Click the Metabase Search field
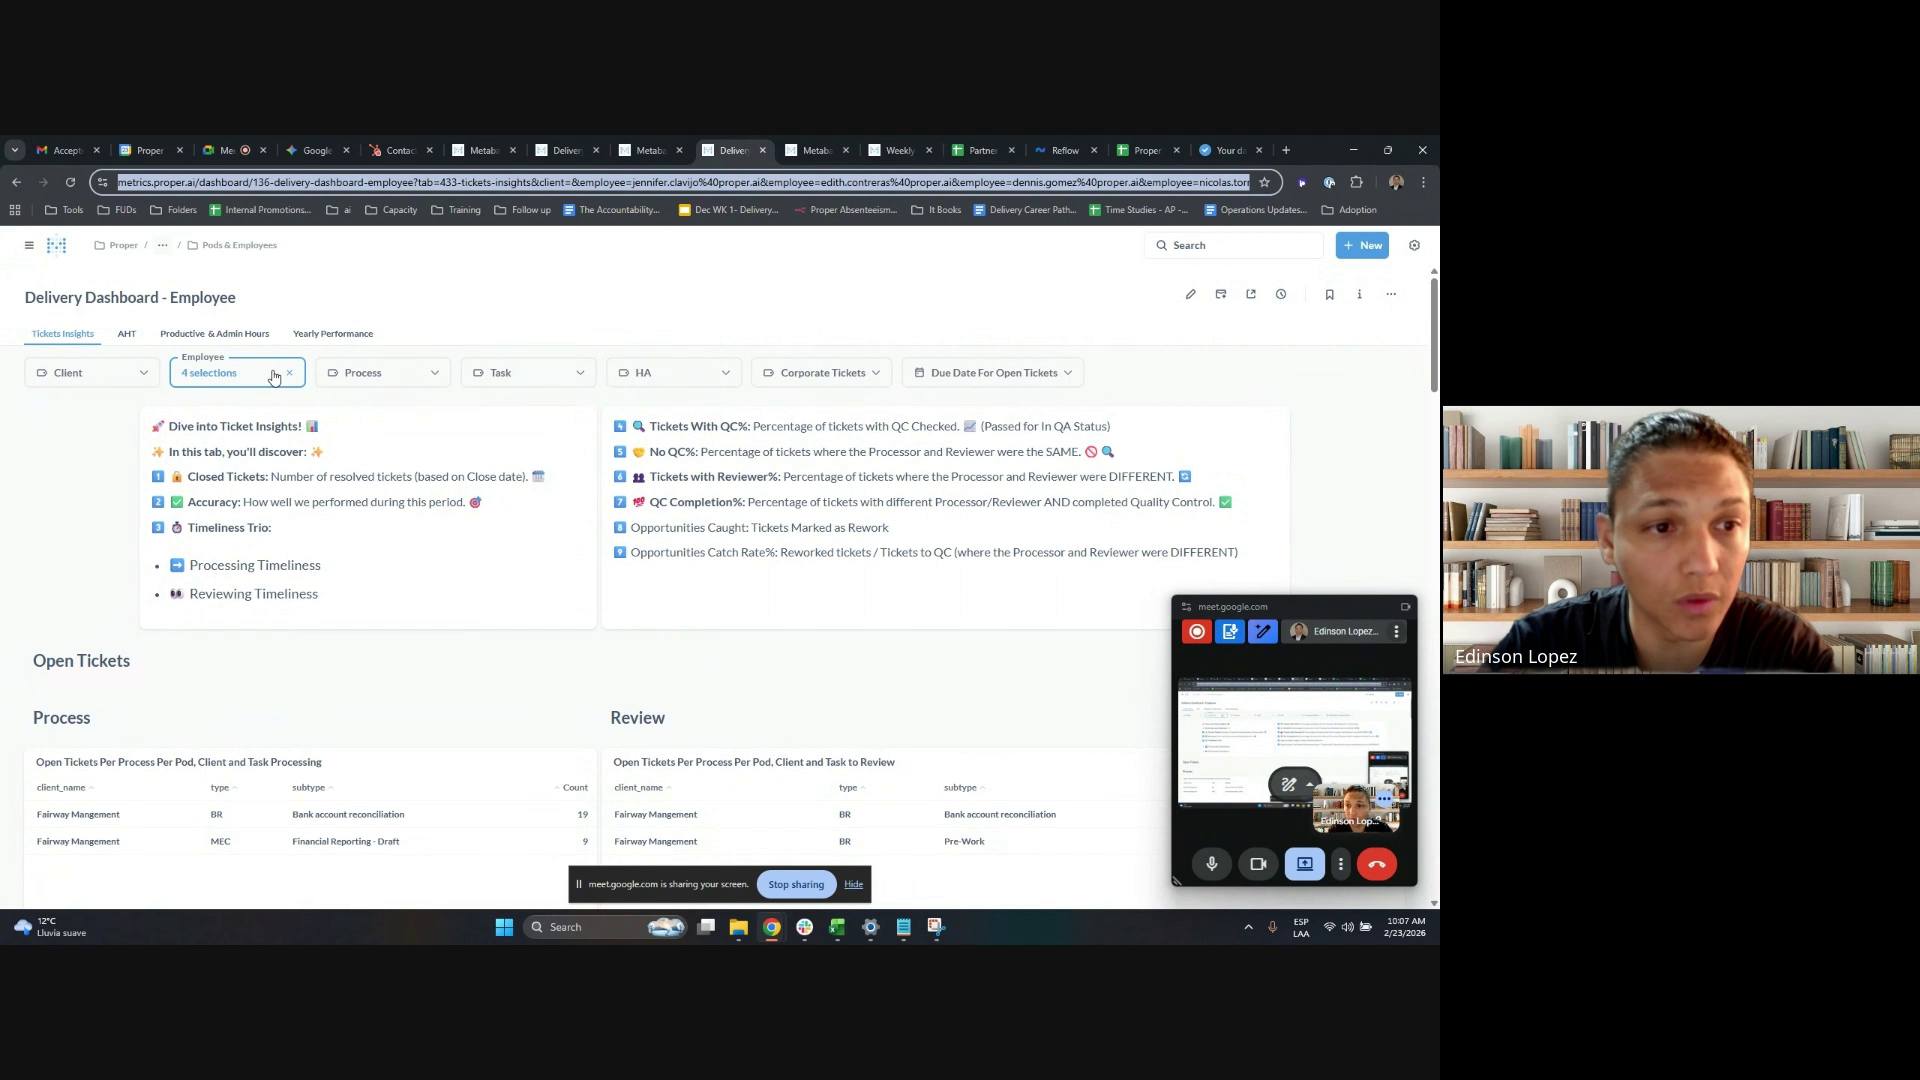This screenshot has height=1080, width=1920. point(1235,245)
